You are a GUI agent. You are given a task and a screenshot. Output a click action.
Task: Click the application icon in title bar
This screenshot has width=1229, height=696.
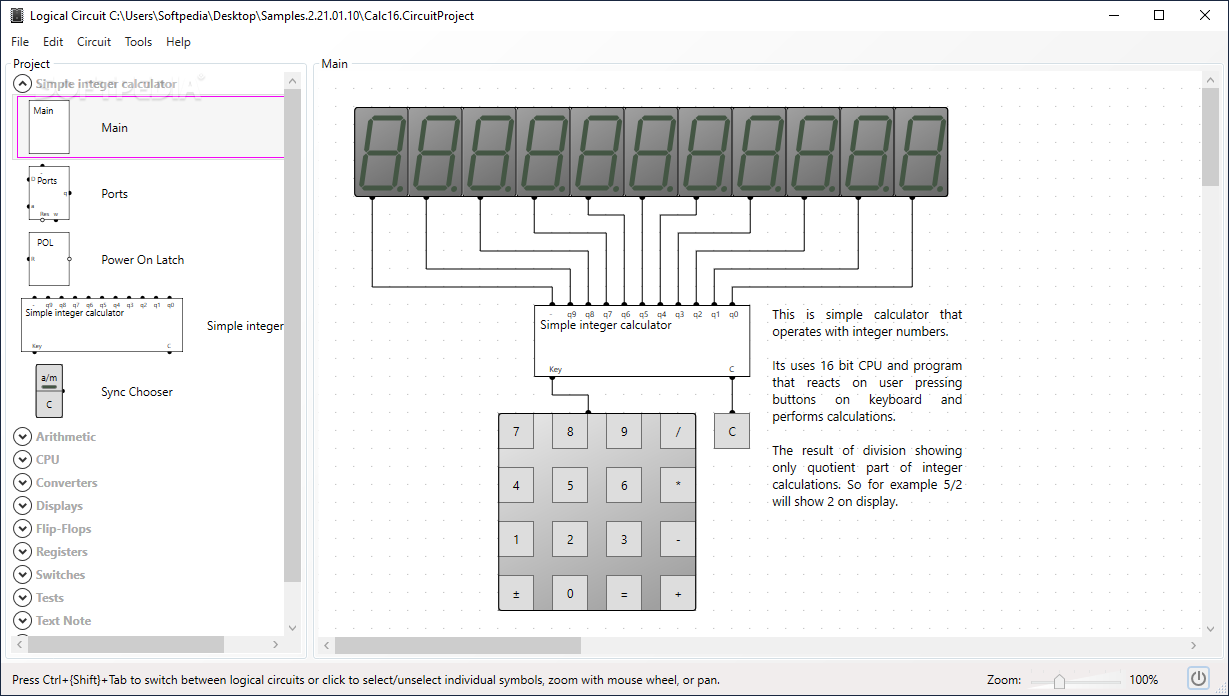click(x=16, y=16)
